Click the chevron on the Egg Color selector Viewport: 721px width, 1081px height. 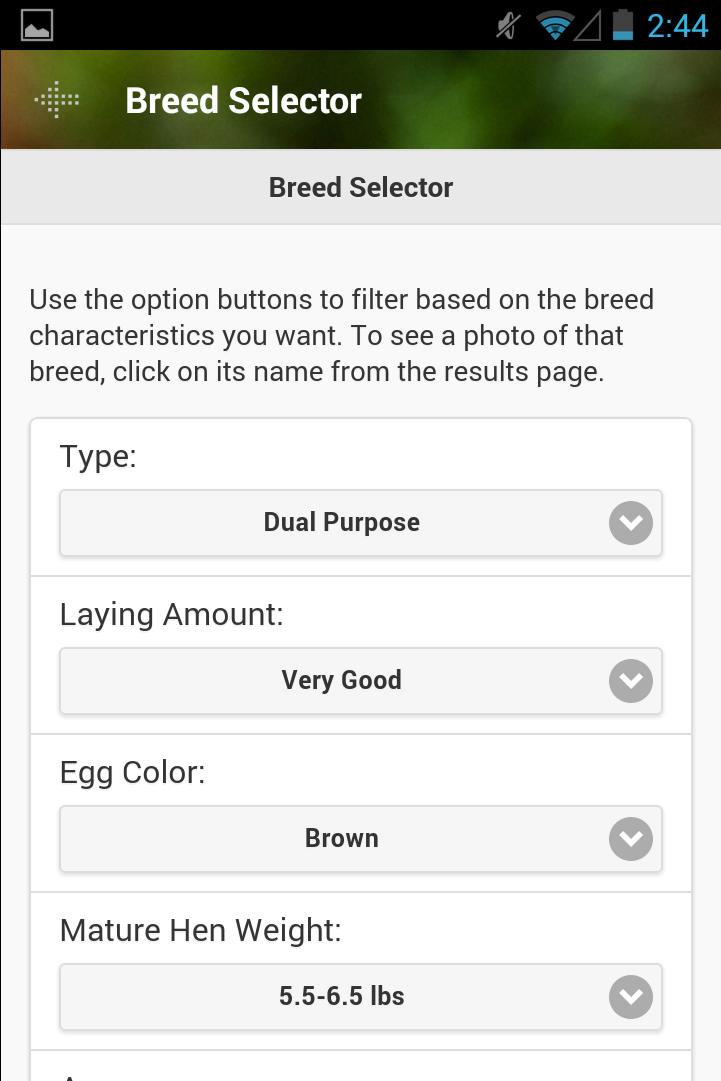coord(631,838)
